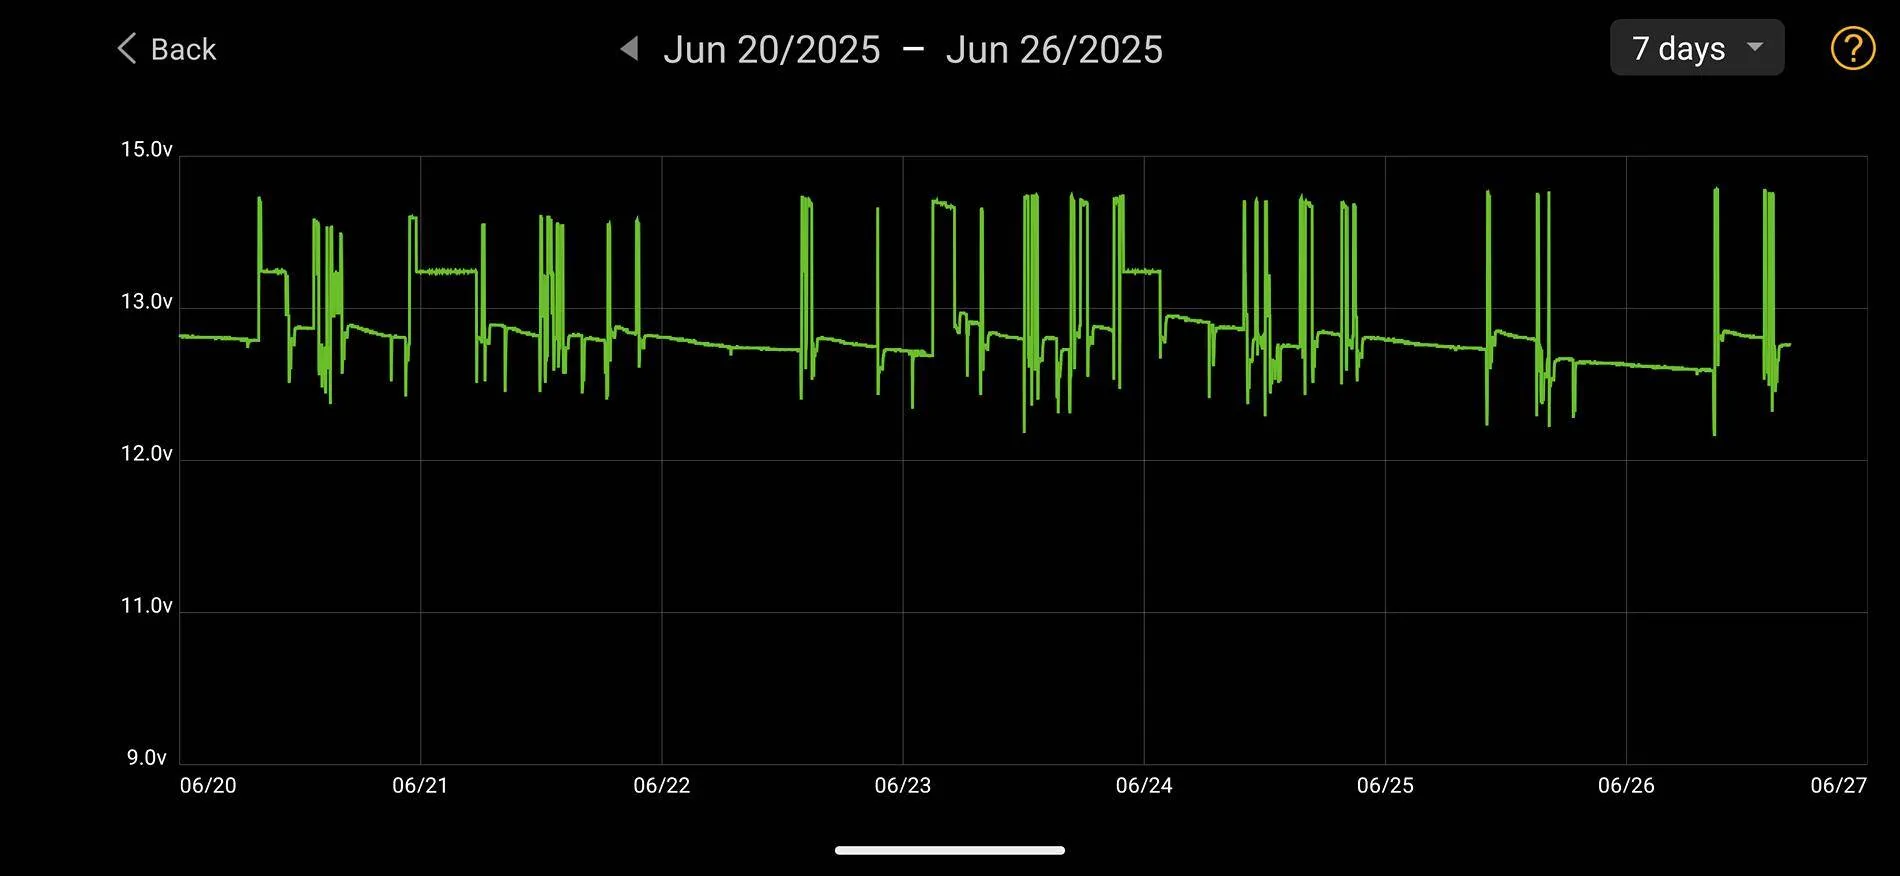Tap the dropdown caret next to 7 days
This screenshot has width=1900, height=876.
[1754, 47]
